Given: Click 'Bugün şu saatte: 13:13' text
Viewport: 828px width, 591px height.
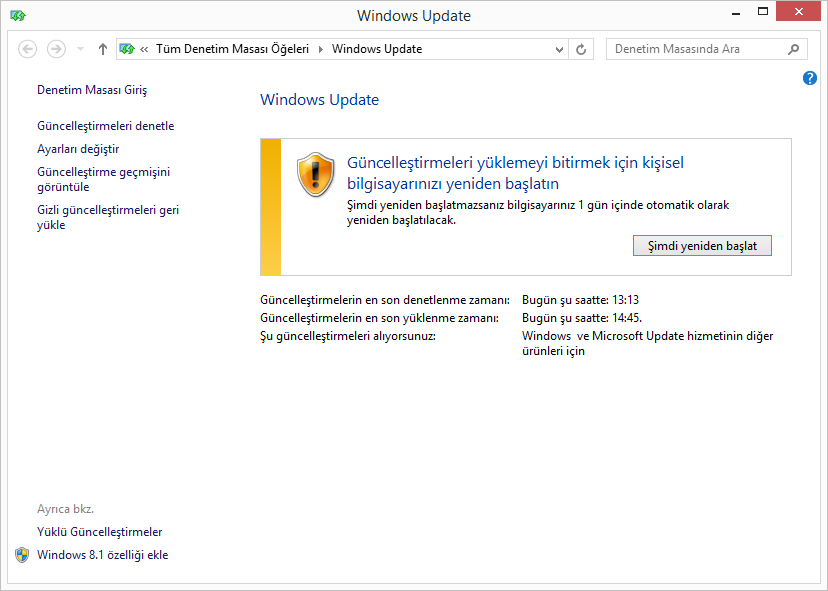Looking at the screenshot, I should (x=580, y=300).
